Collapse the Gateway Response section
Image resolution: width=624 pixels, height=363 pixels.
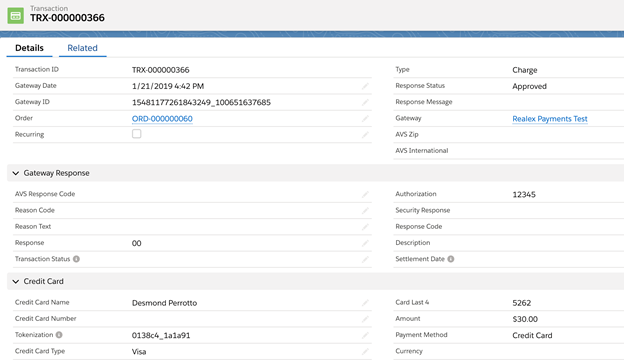point(16,173)
